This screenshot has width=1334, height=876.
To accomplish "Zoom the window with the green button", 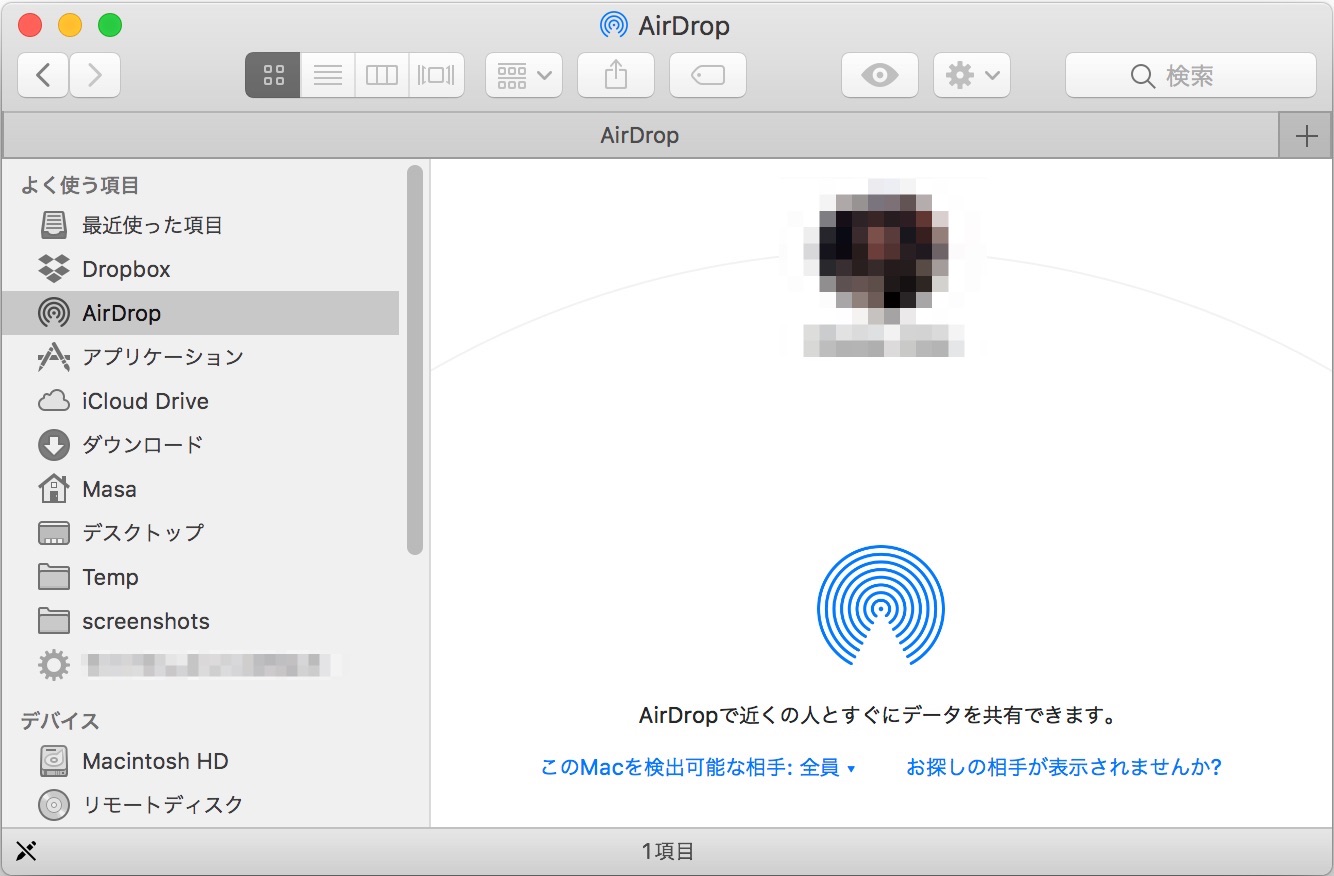I will point(110,25).
